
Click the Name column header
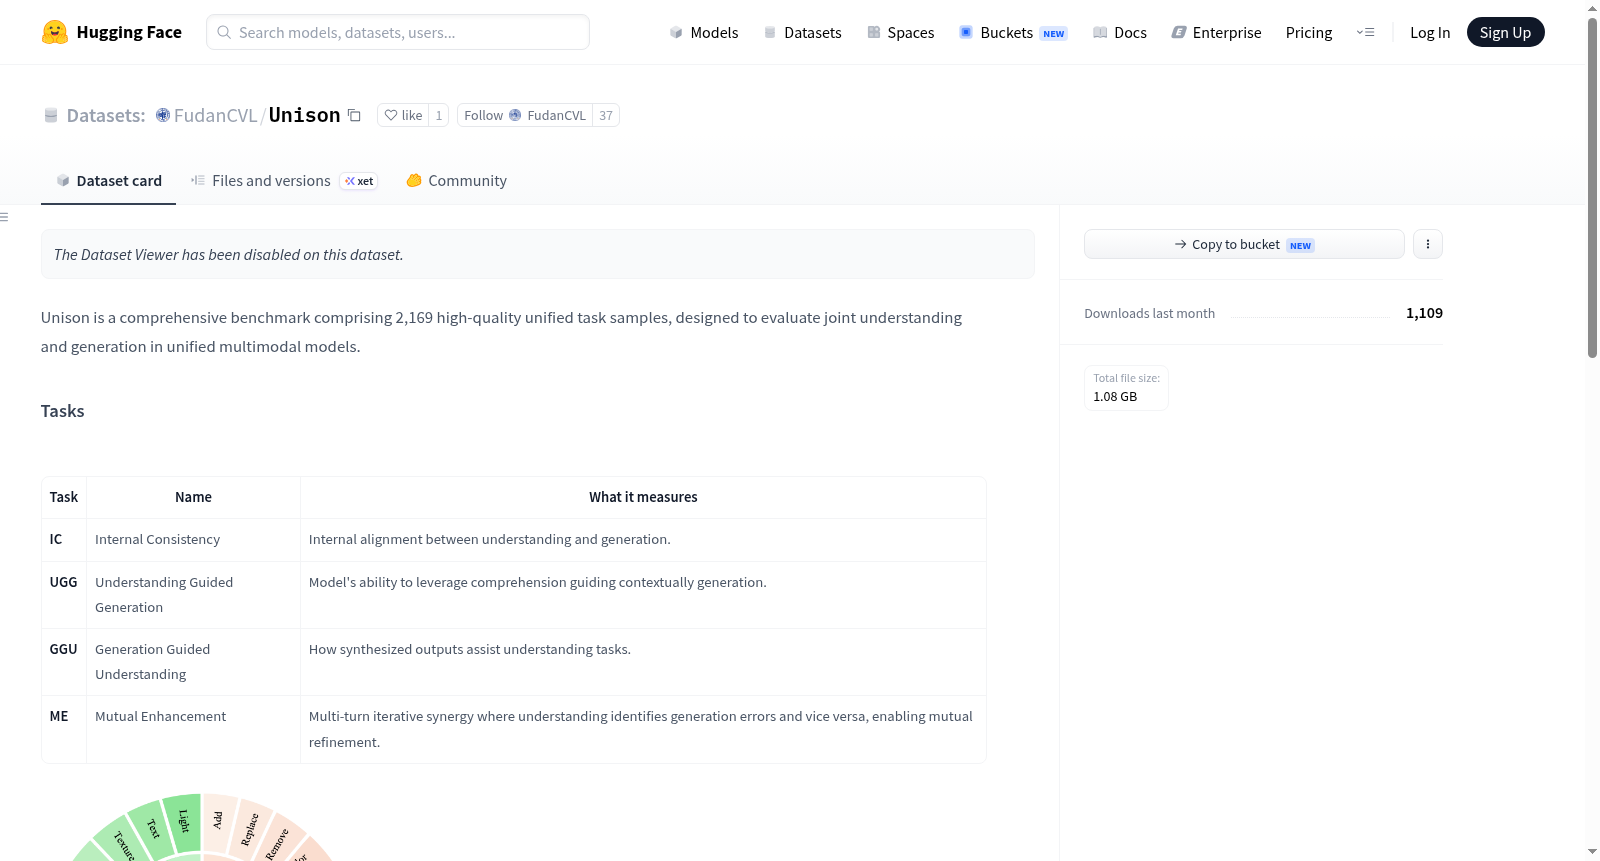[193, 497]
